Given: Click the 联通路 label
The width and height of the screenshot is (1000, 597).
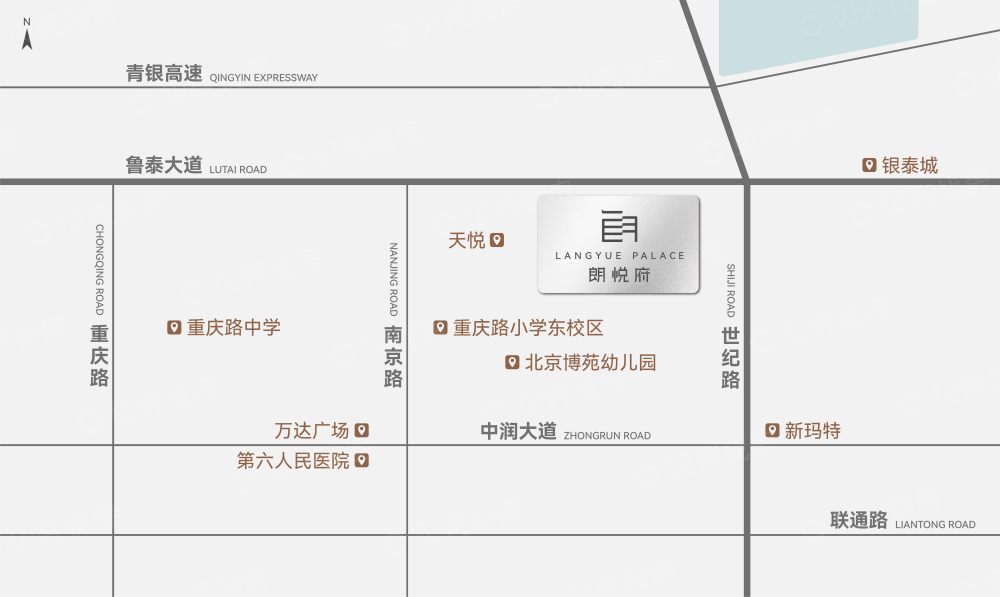Looking at the screenshot, I should coord(859,520).
